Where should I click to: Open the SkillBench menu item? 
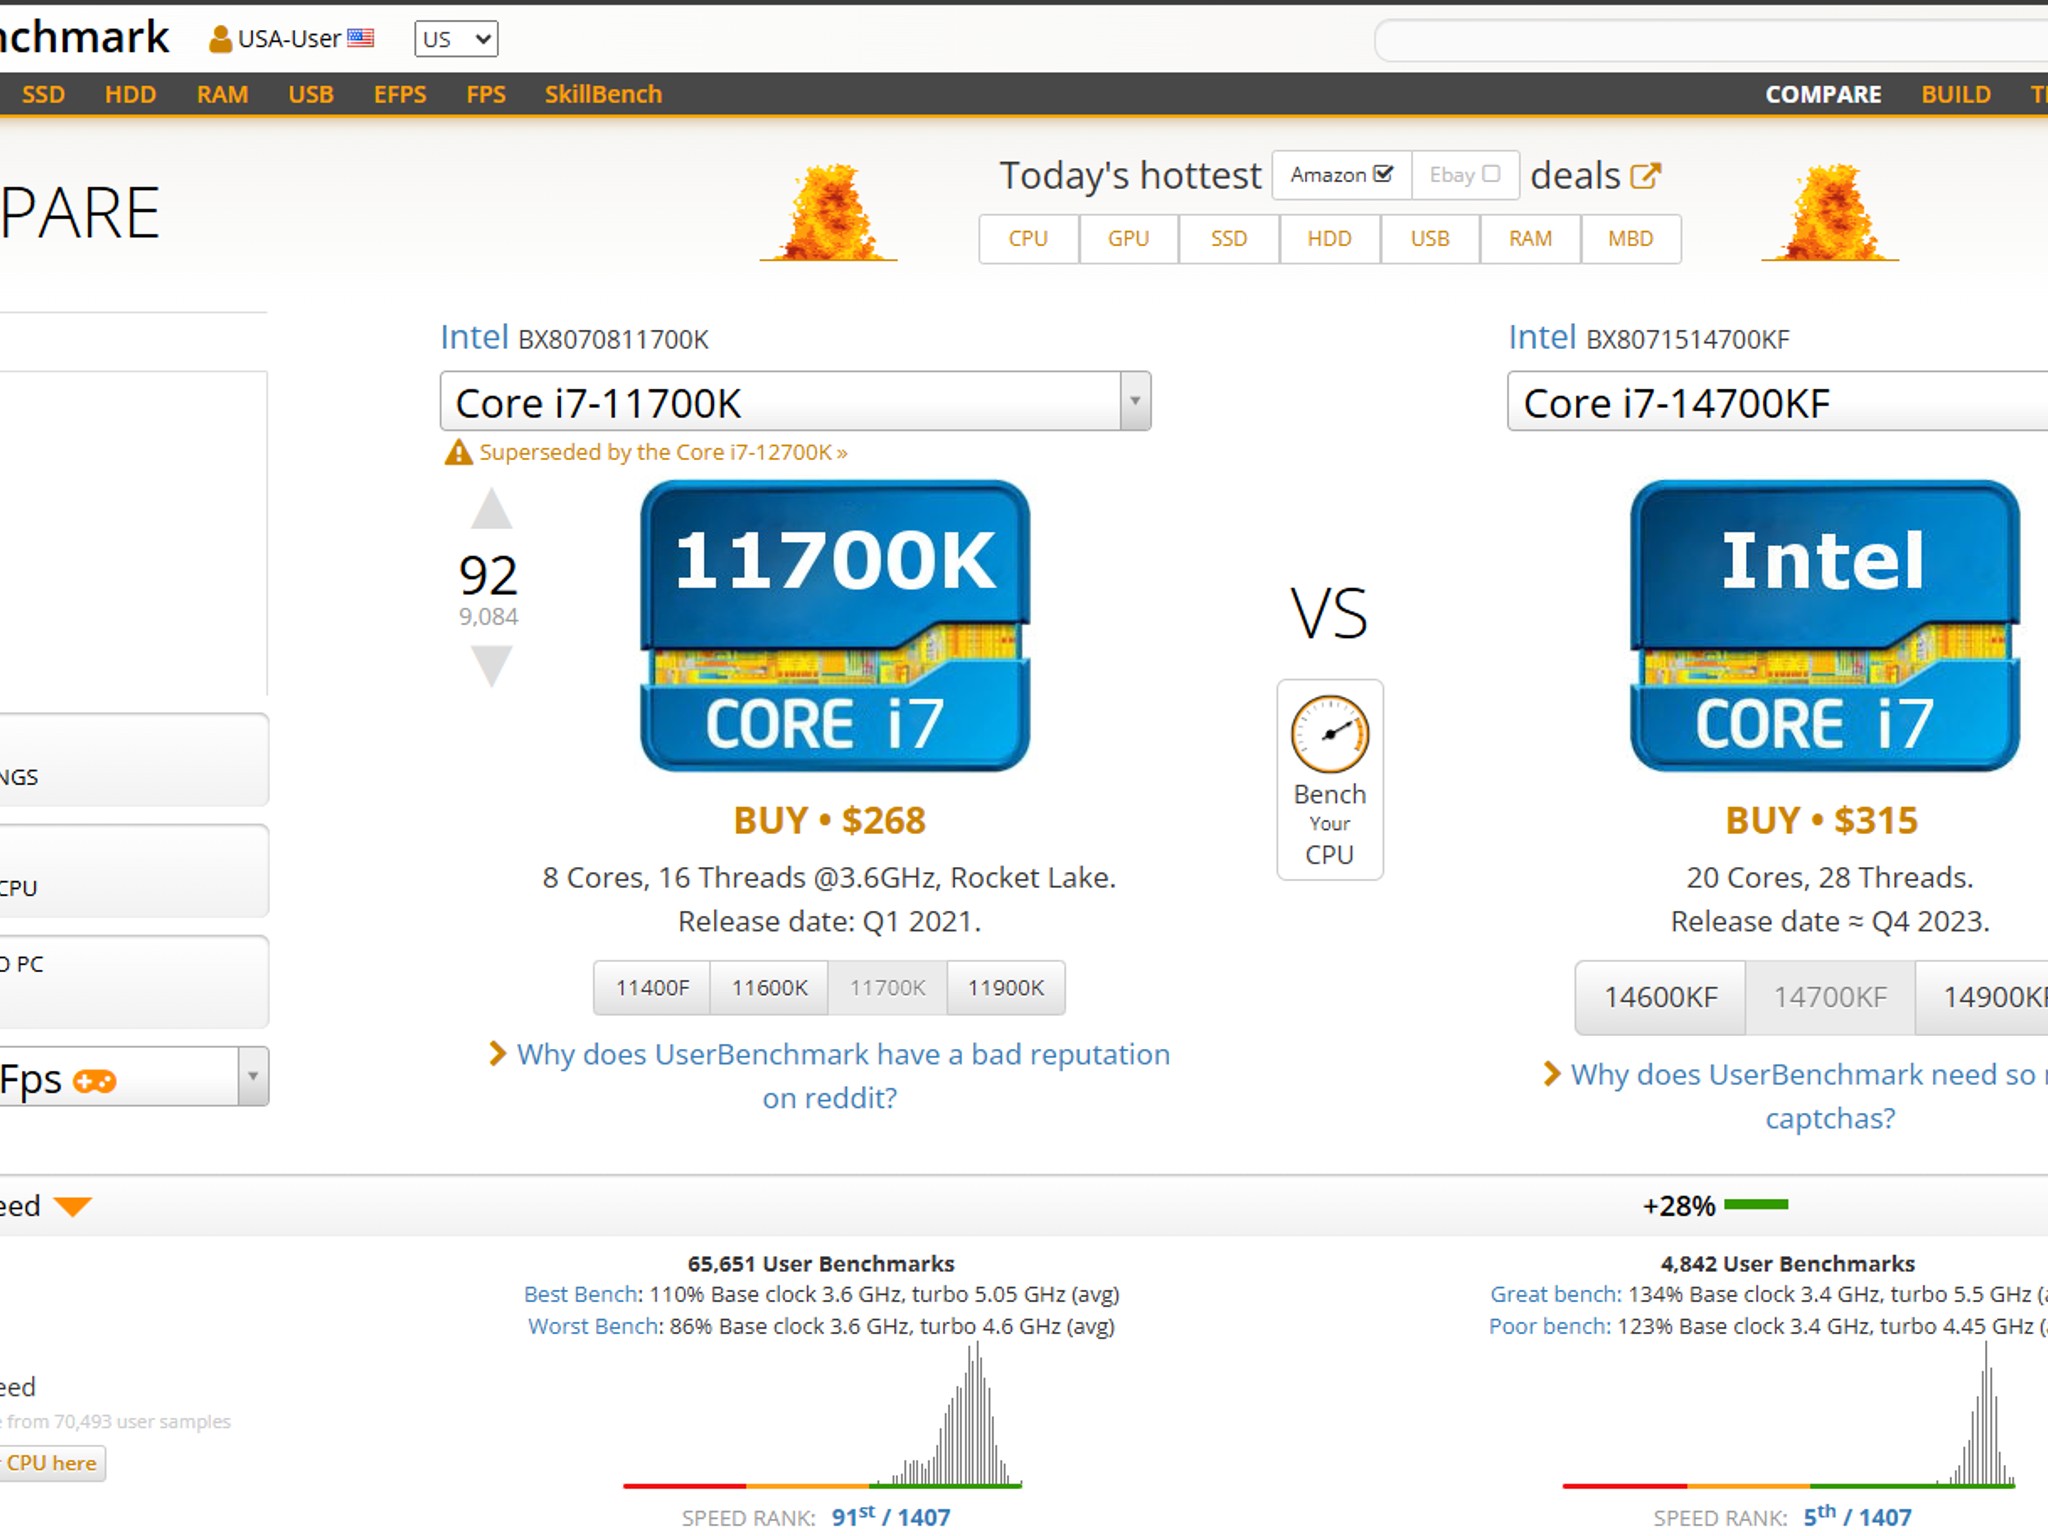603,94
